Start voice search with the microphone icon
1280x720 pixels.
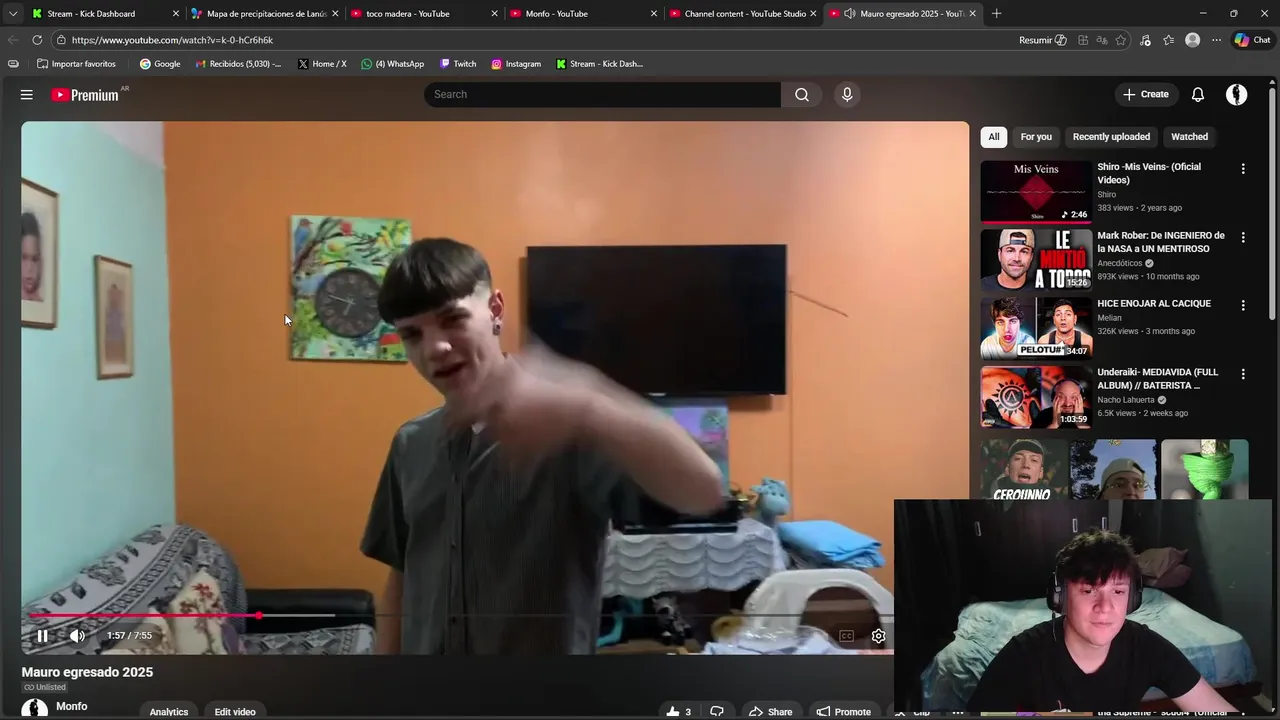pyautogui.click(x=847, y=94)
